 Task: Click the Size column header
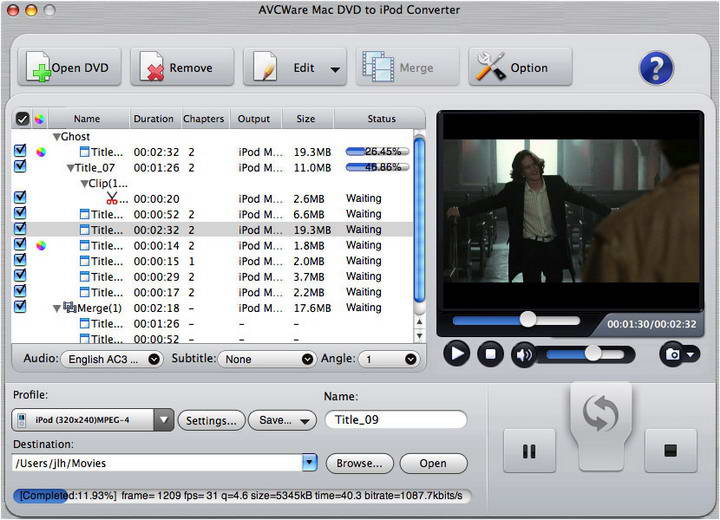pyautogui.click(x=306, y=119)
